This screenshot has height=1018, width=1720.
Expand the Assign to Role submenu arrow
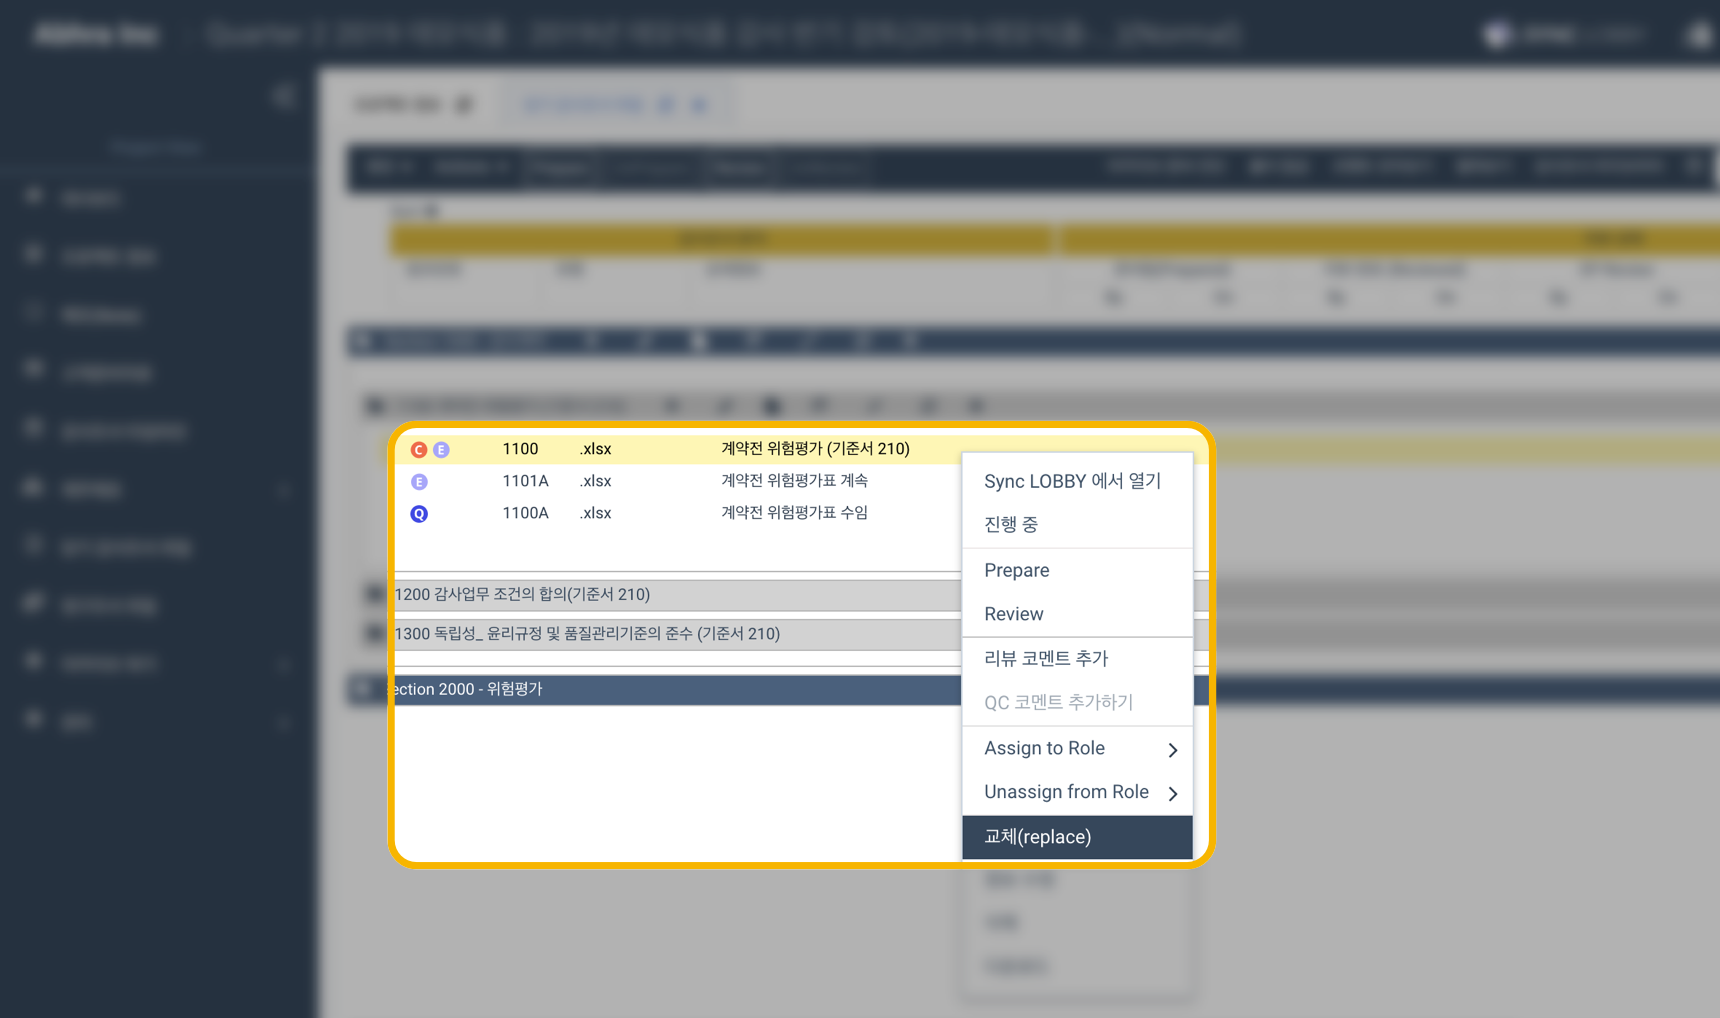tap(1172, 749)
